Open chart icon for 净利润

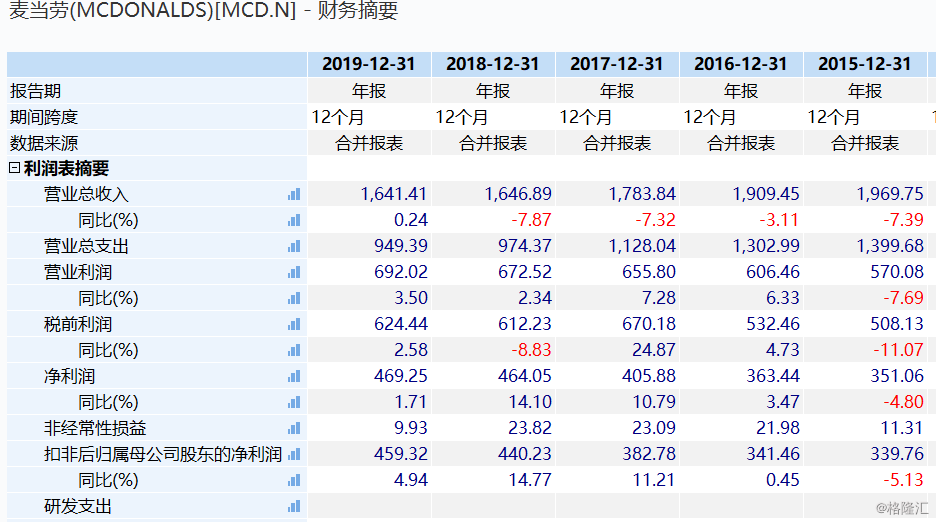pos(294,376)
